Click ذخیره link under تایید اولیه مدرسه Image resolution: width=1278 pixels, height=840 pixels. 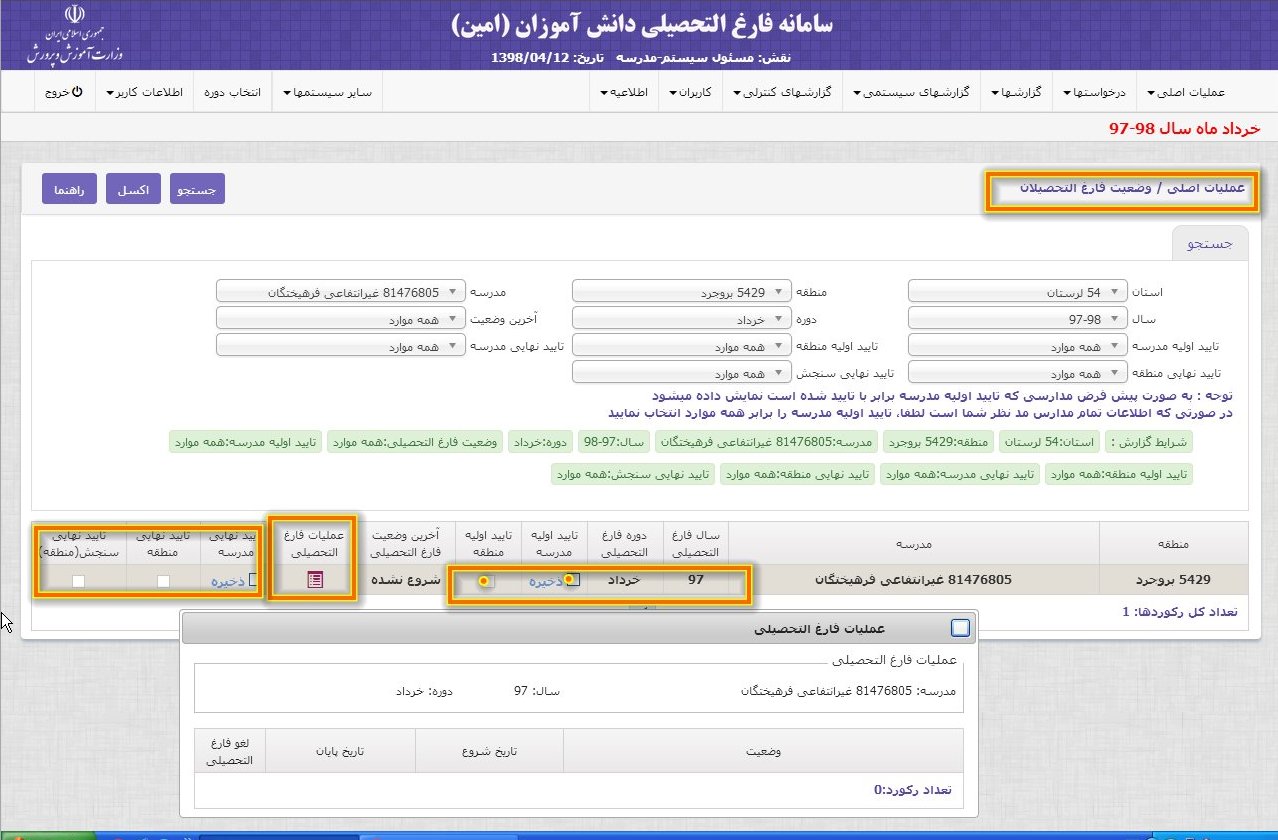point(548,580)
